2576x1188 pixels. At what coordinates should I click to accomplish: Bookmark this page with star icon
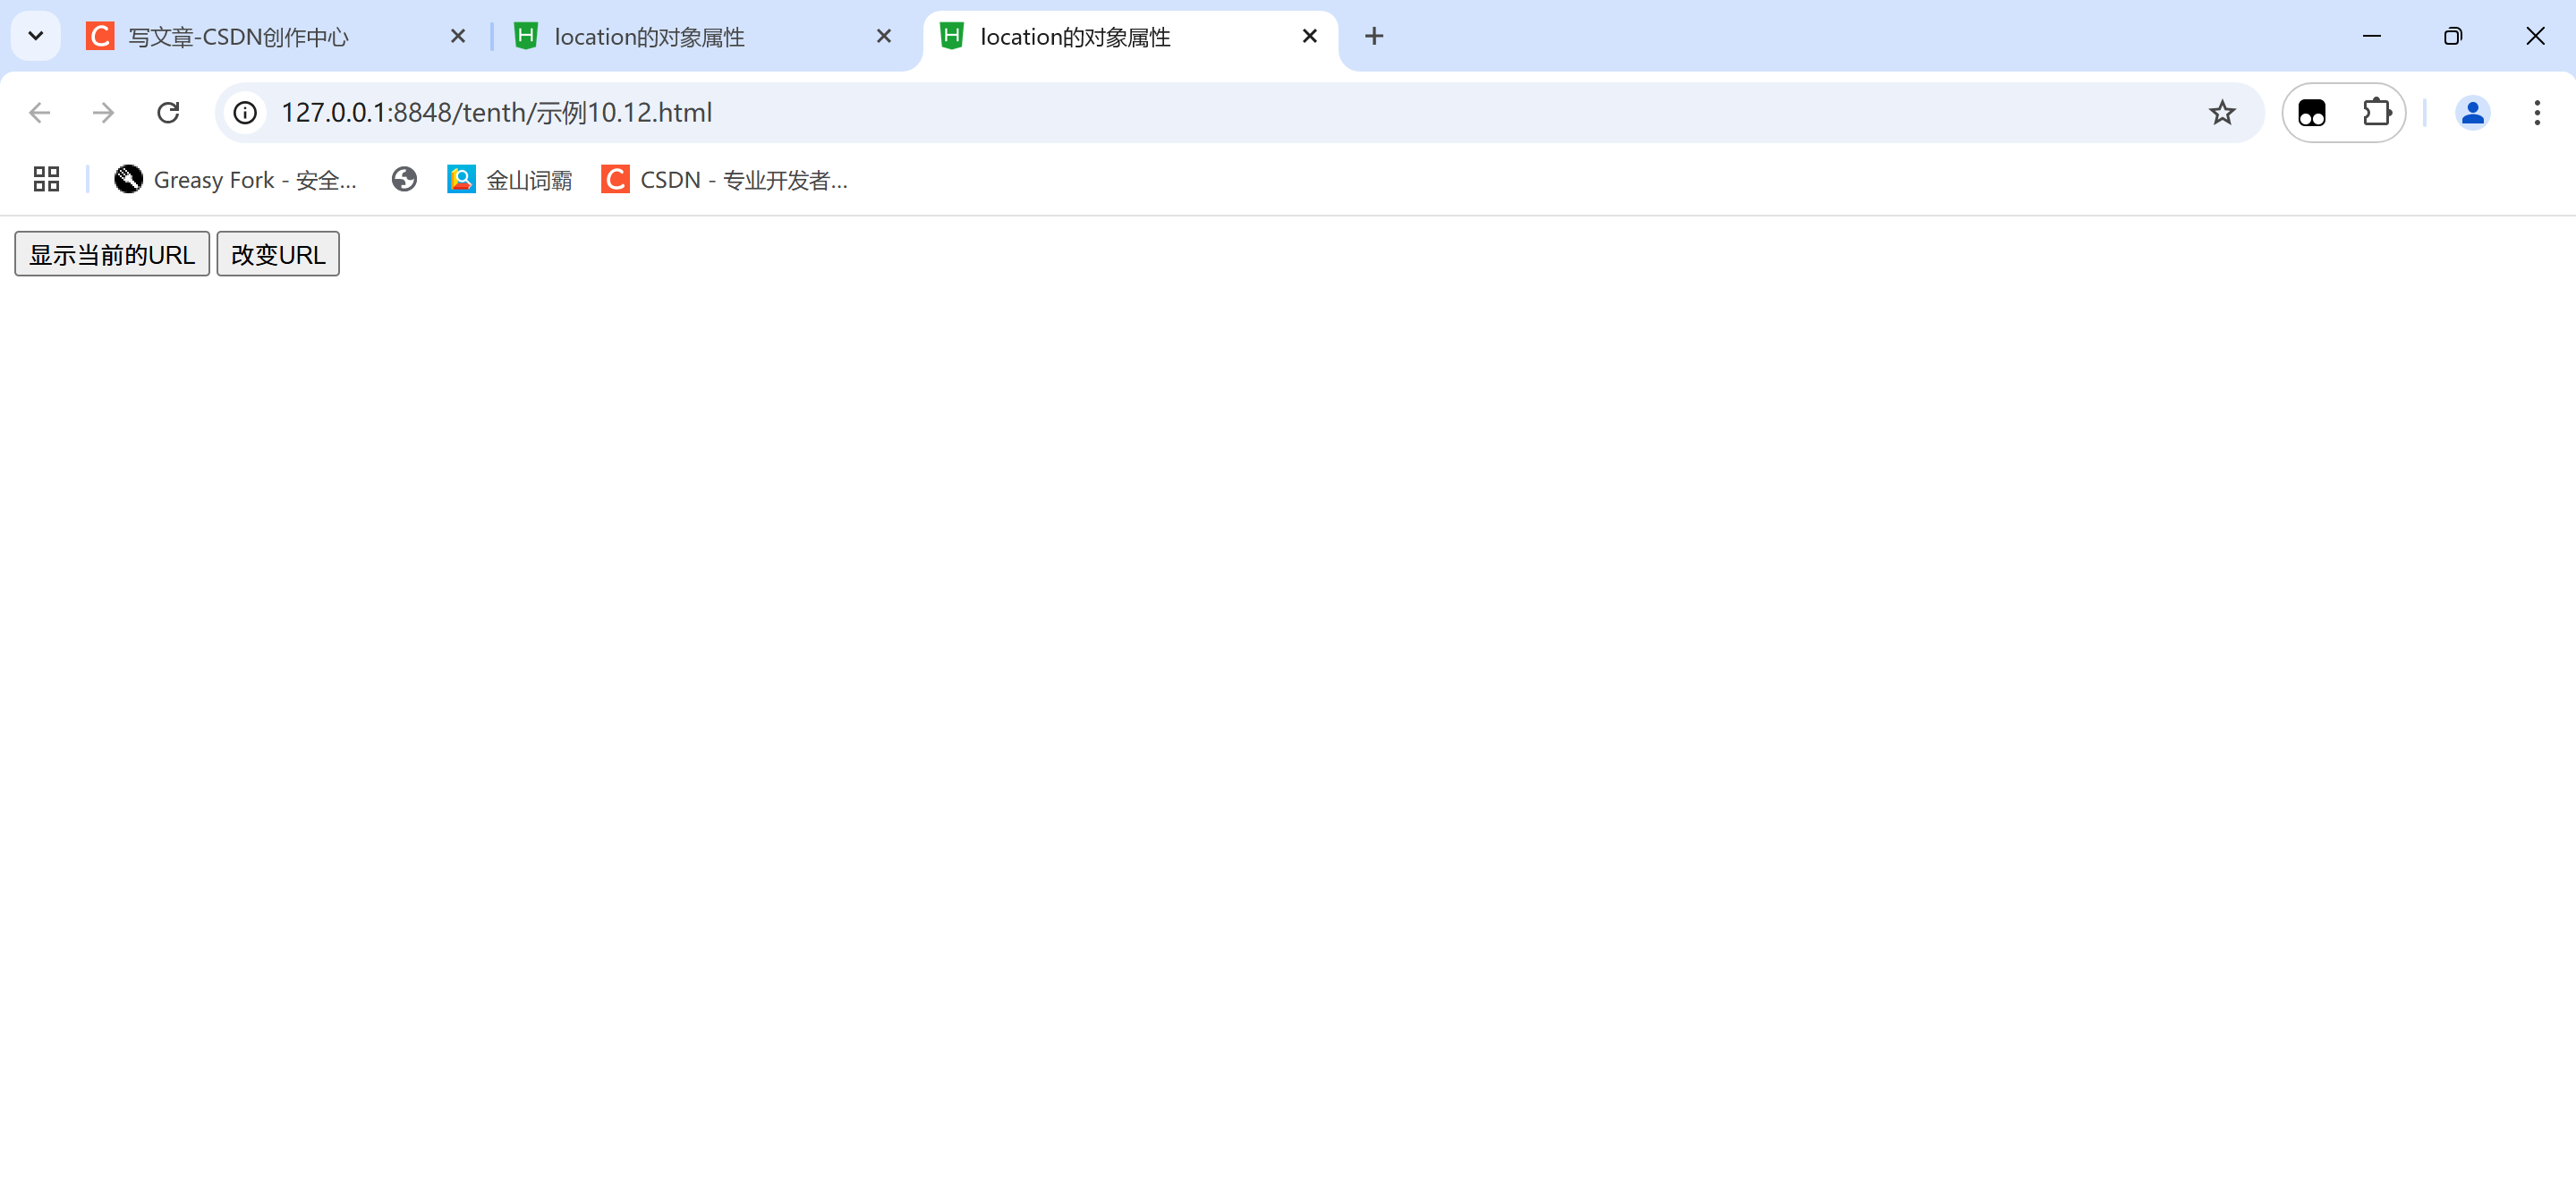(x=2221, y=112)
